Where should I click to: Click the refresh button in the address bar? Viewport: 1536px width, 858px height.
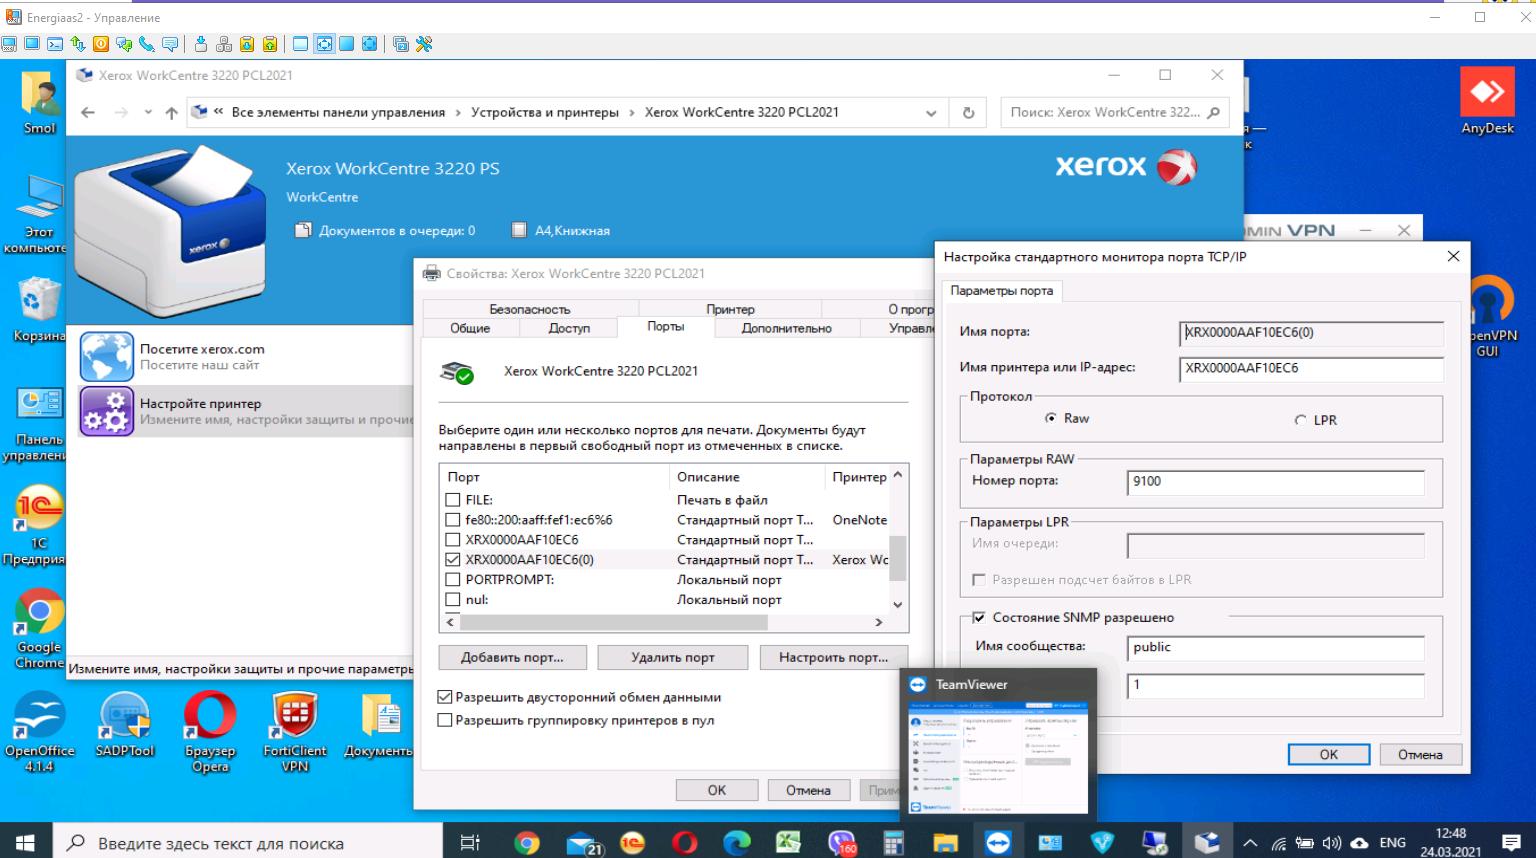(968, 113)
